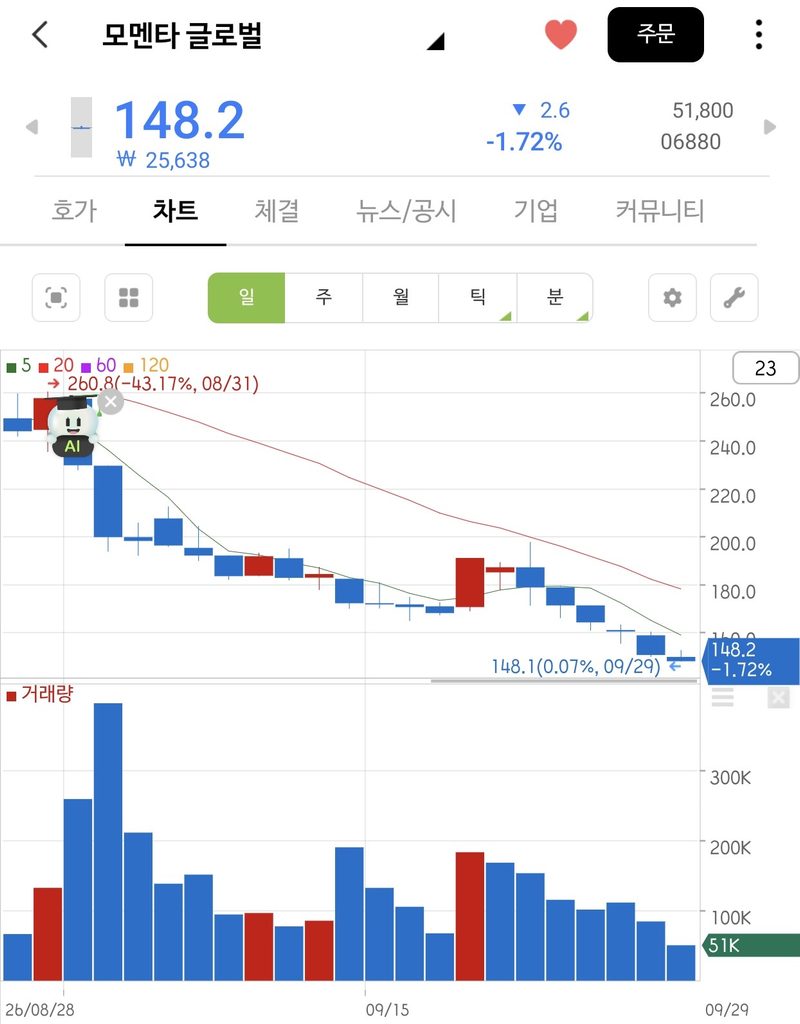Viewport: 800px width, 1024px height.
Task: Open the 커뮤니티 tab
Action: pos(660,211)
